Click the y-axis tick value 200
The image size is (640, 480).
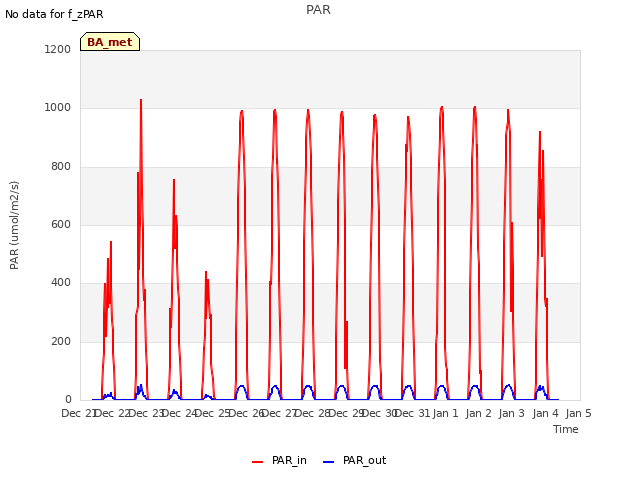[61, 341]
